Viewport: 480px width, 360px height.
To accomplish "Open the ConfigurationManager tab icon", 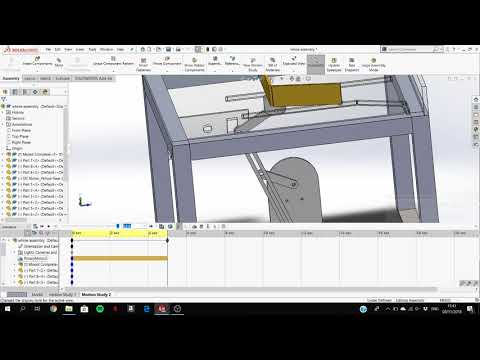I will 25,92.
